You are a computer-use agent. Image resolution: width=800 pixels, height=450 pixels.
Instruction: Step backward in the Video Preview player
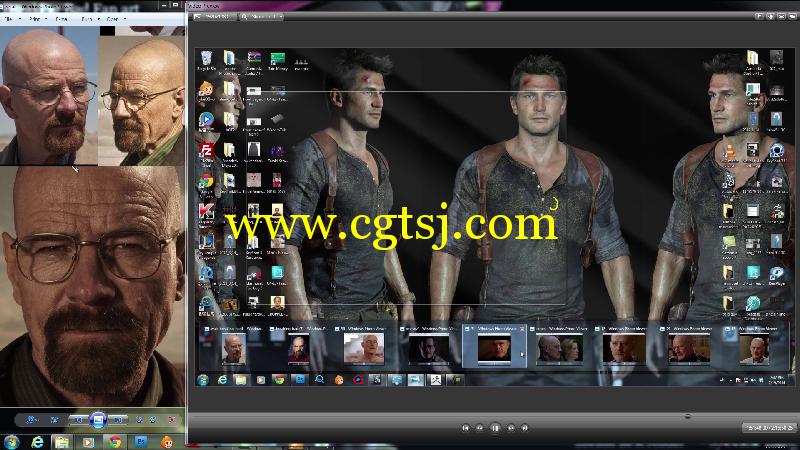480,428
